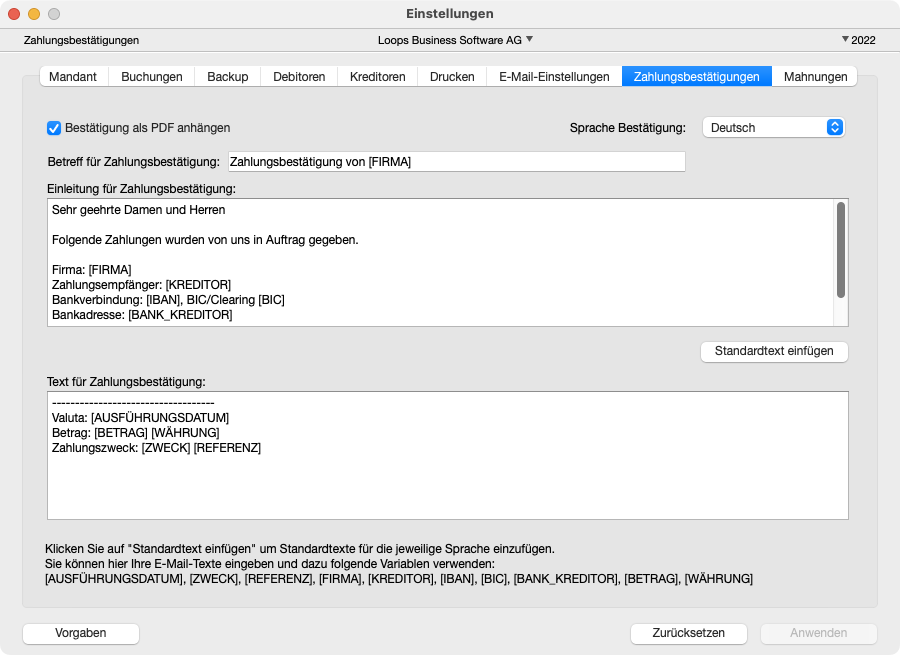The image size is (900, 655).
Task: Select the Mahnungen tab
Action: click(x=815, y=77)
